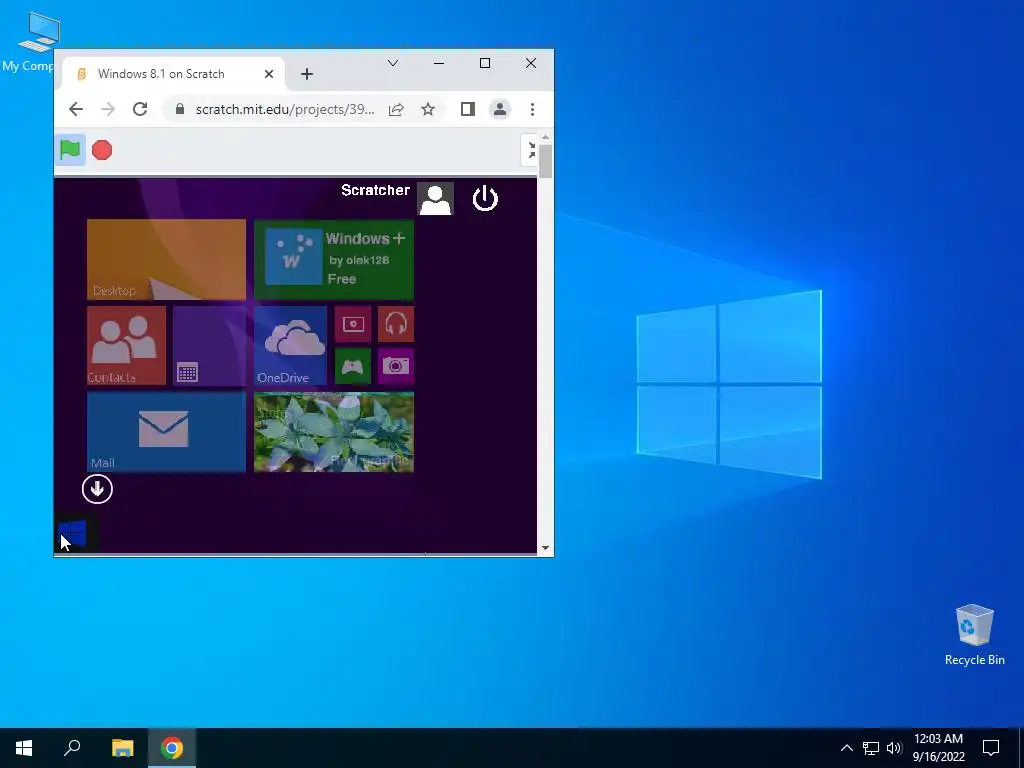Open the tab search chevron dropdown
This screenshot has height=768, width=1024.
[392, 63]
